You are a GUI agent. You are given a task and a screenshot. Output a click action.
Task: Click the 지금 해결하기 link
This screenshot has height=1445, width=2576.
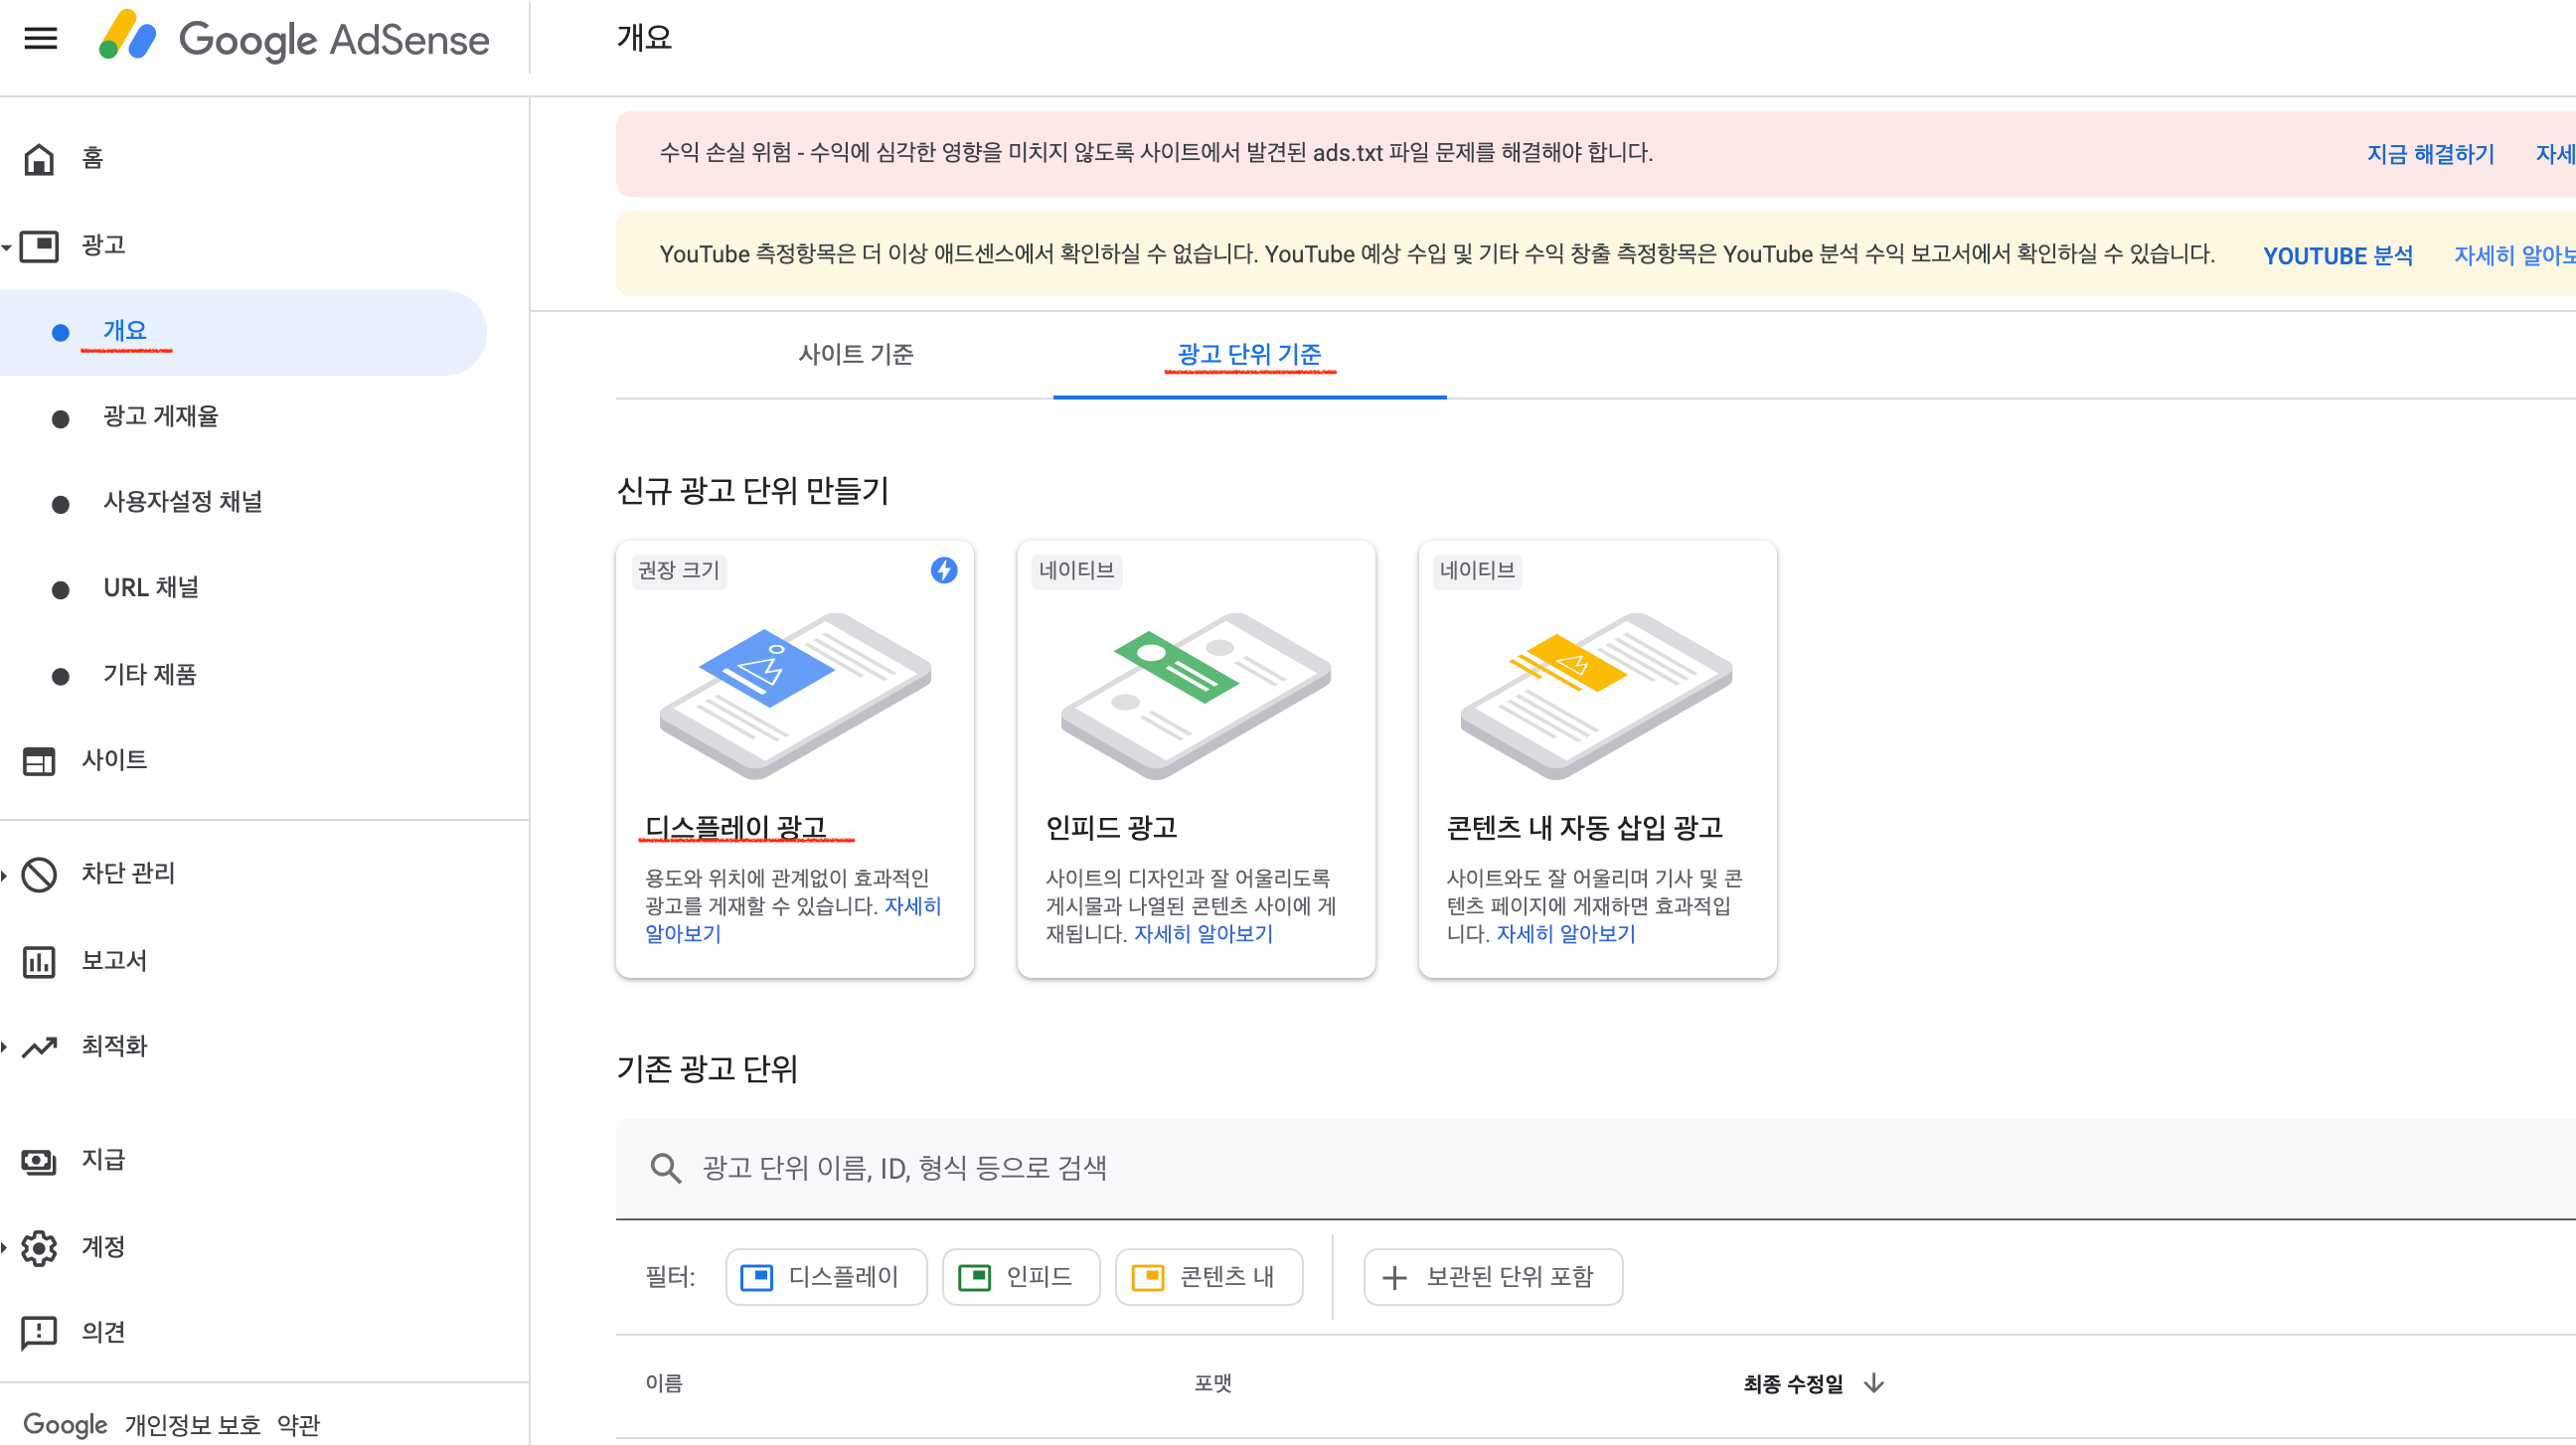click(x=2429, y=154)
